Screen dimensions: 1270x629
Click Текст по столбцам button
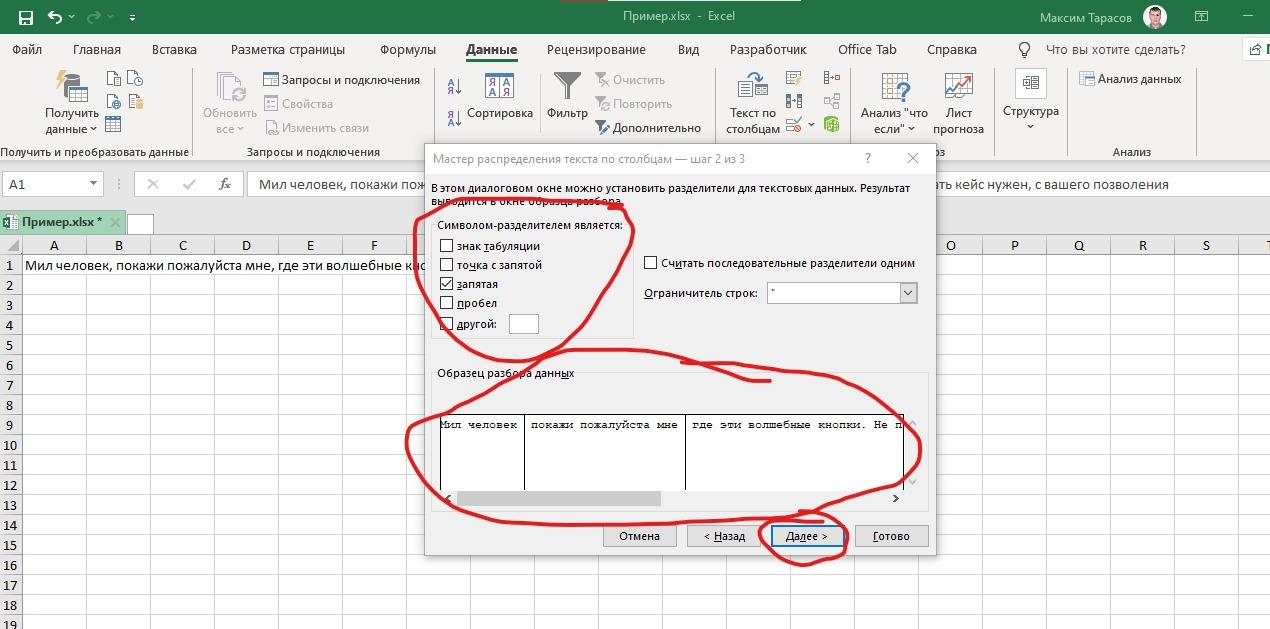(753, 104)
